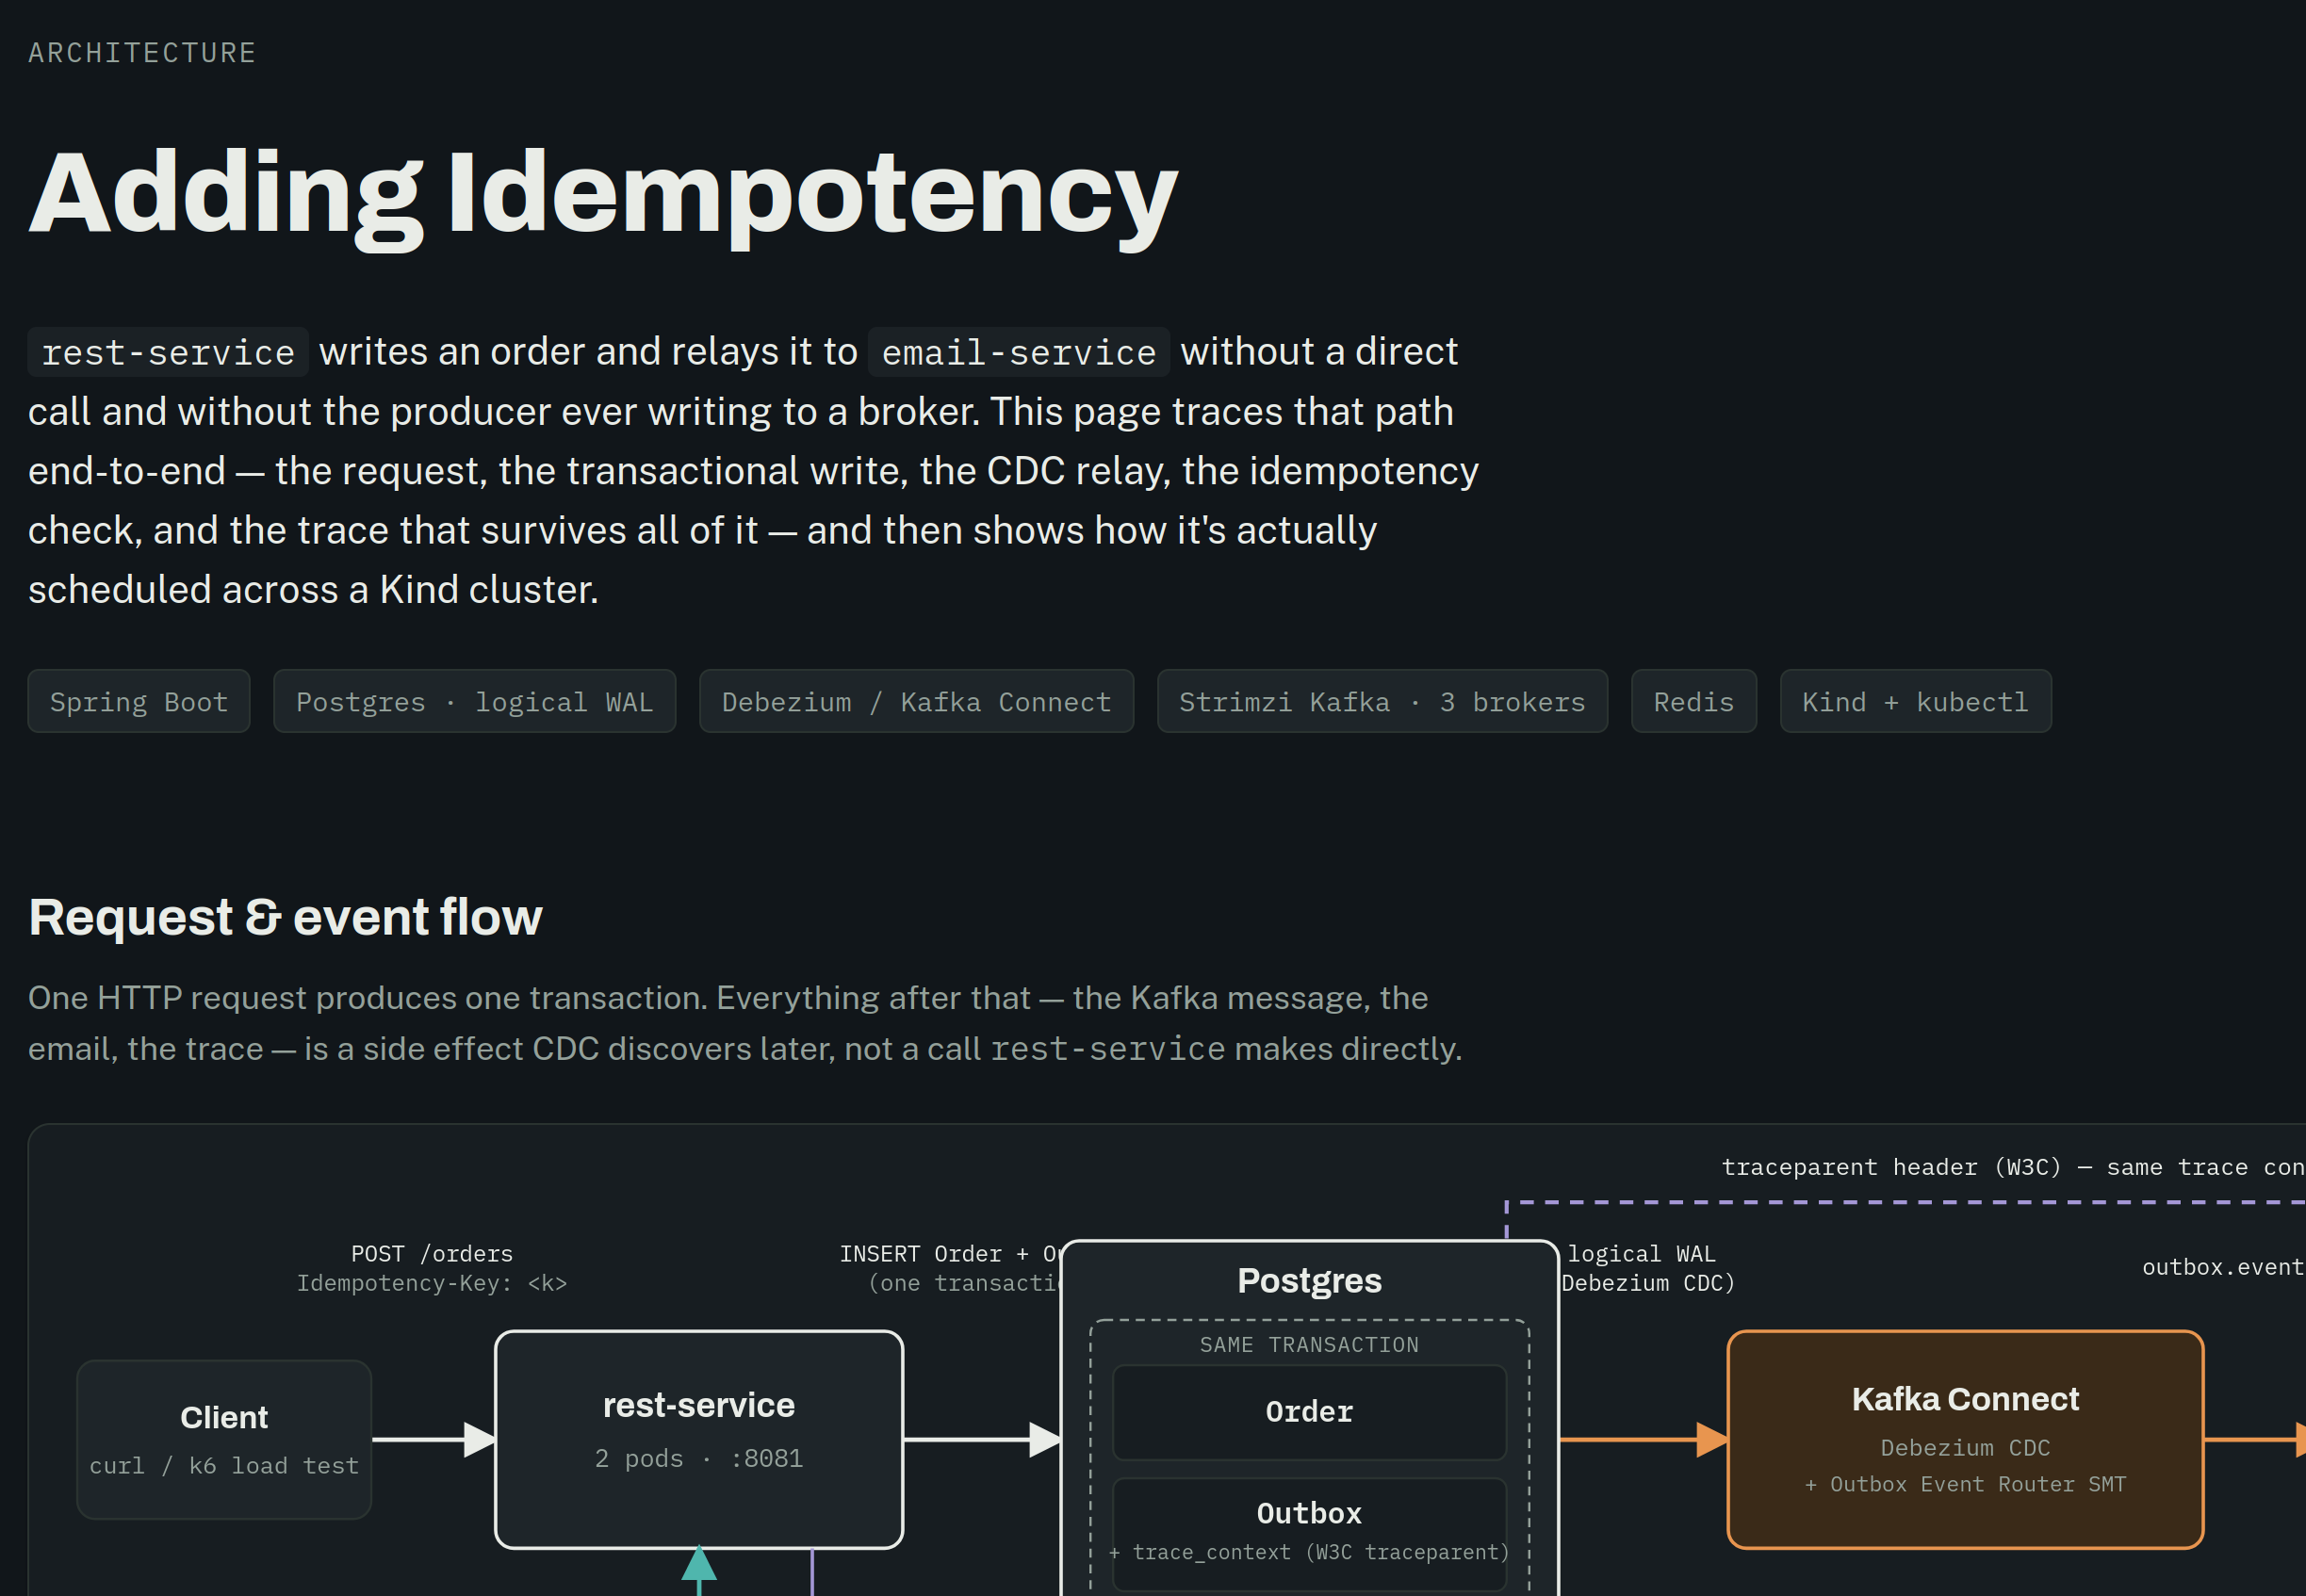Click the traceparent header (W3C) label
Screen dimensions: 2306x1596
[2013, 1167]
